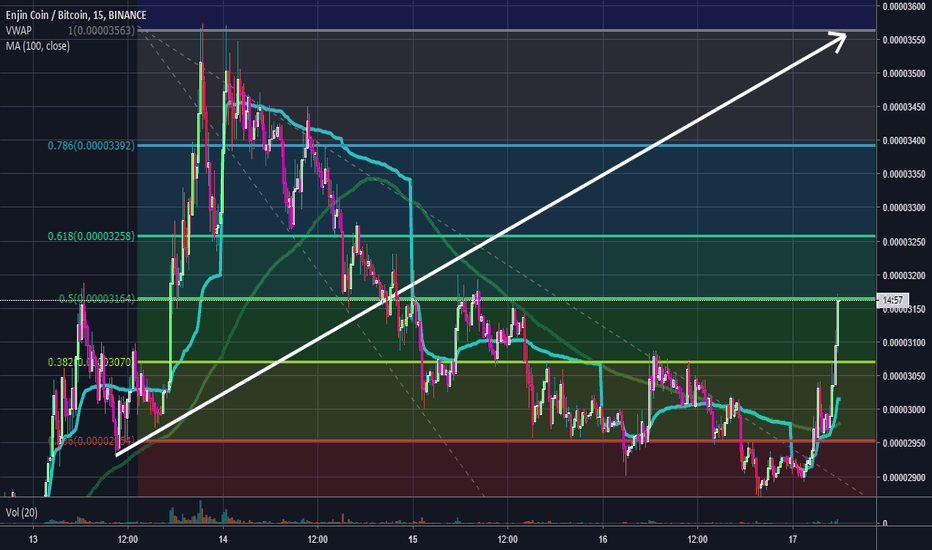Image resolution: width=932 pixels, height=550 pixels.
Task: Click the 1(0.00003563) Fibonacci level label
Action: click(101, 30)
